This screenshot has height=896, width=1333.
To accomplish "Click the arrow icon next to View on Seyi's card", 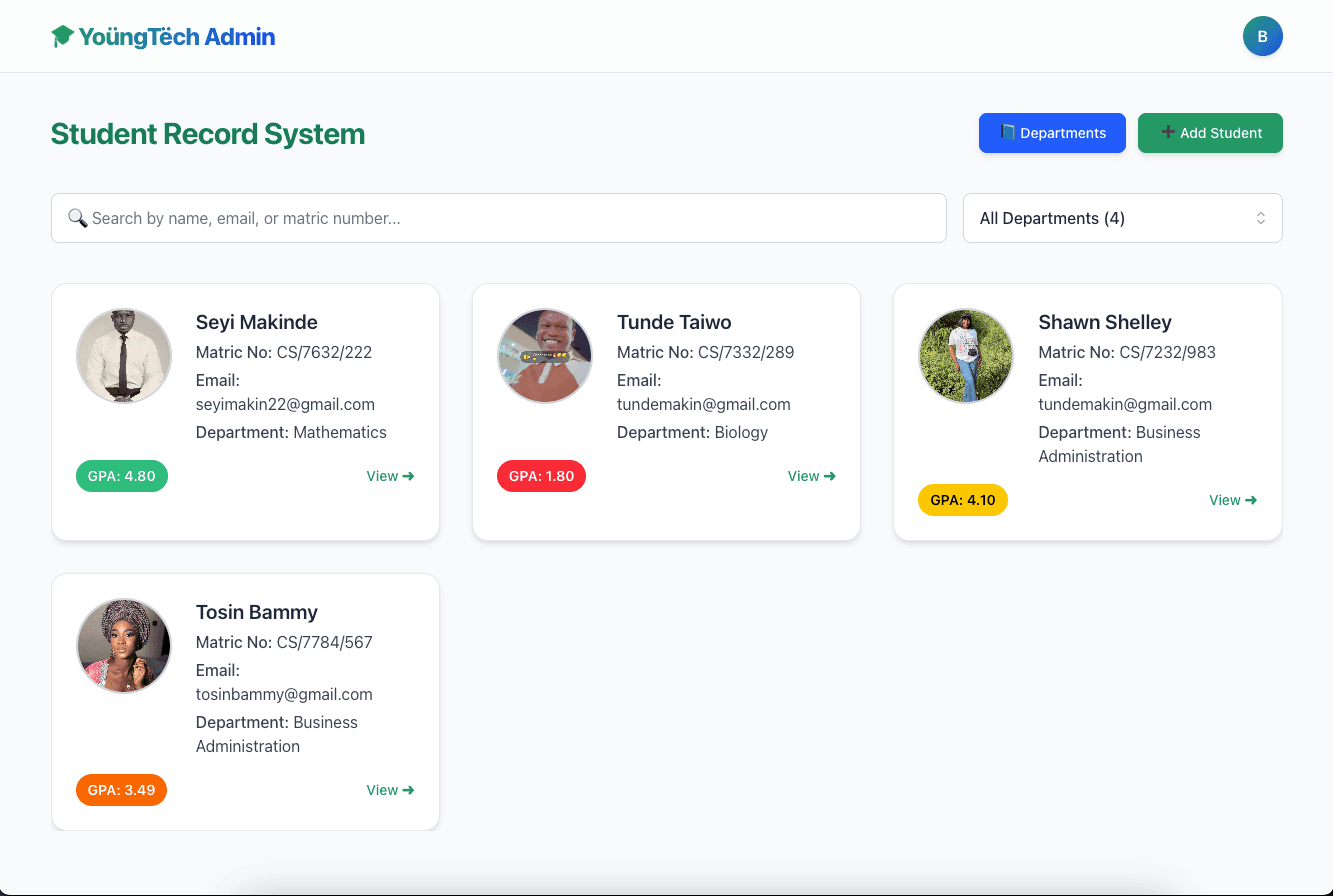I will click(409, 476).
